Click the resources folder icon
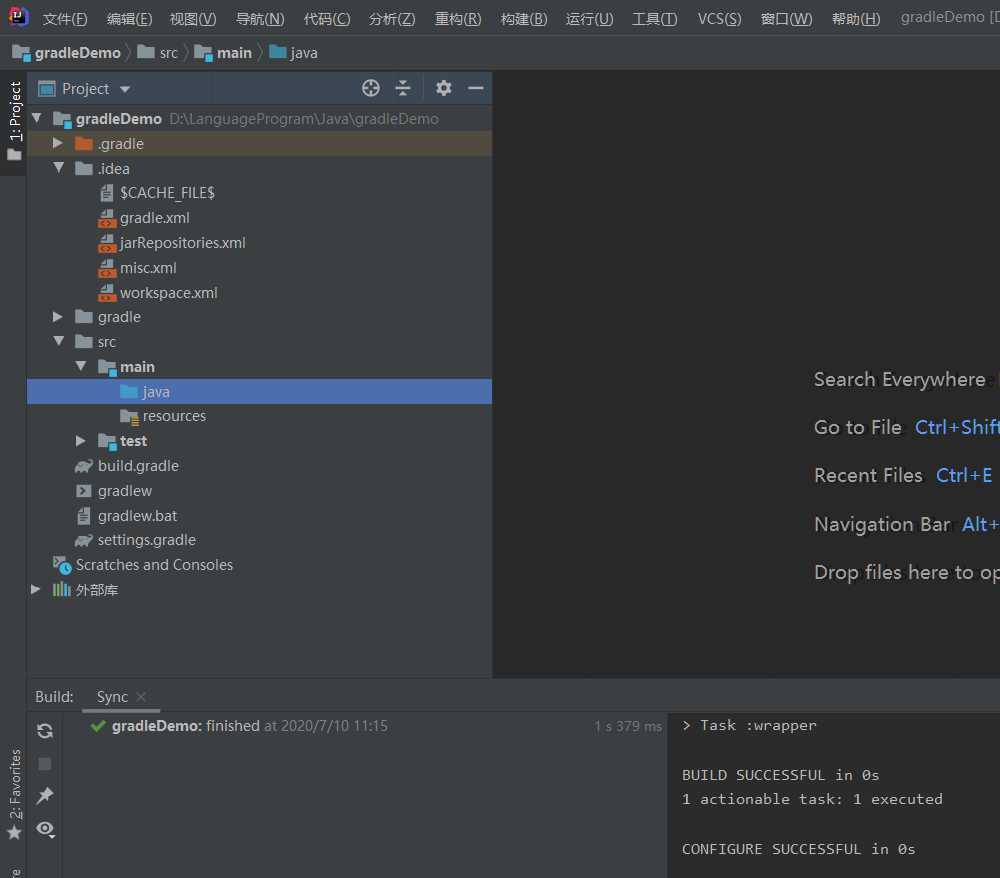The width and height of the screenshot is (1000, 878). pos(129,416)
